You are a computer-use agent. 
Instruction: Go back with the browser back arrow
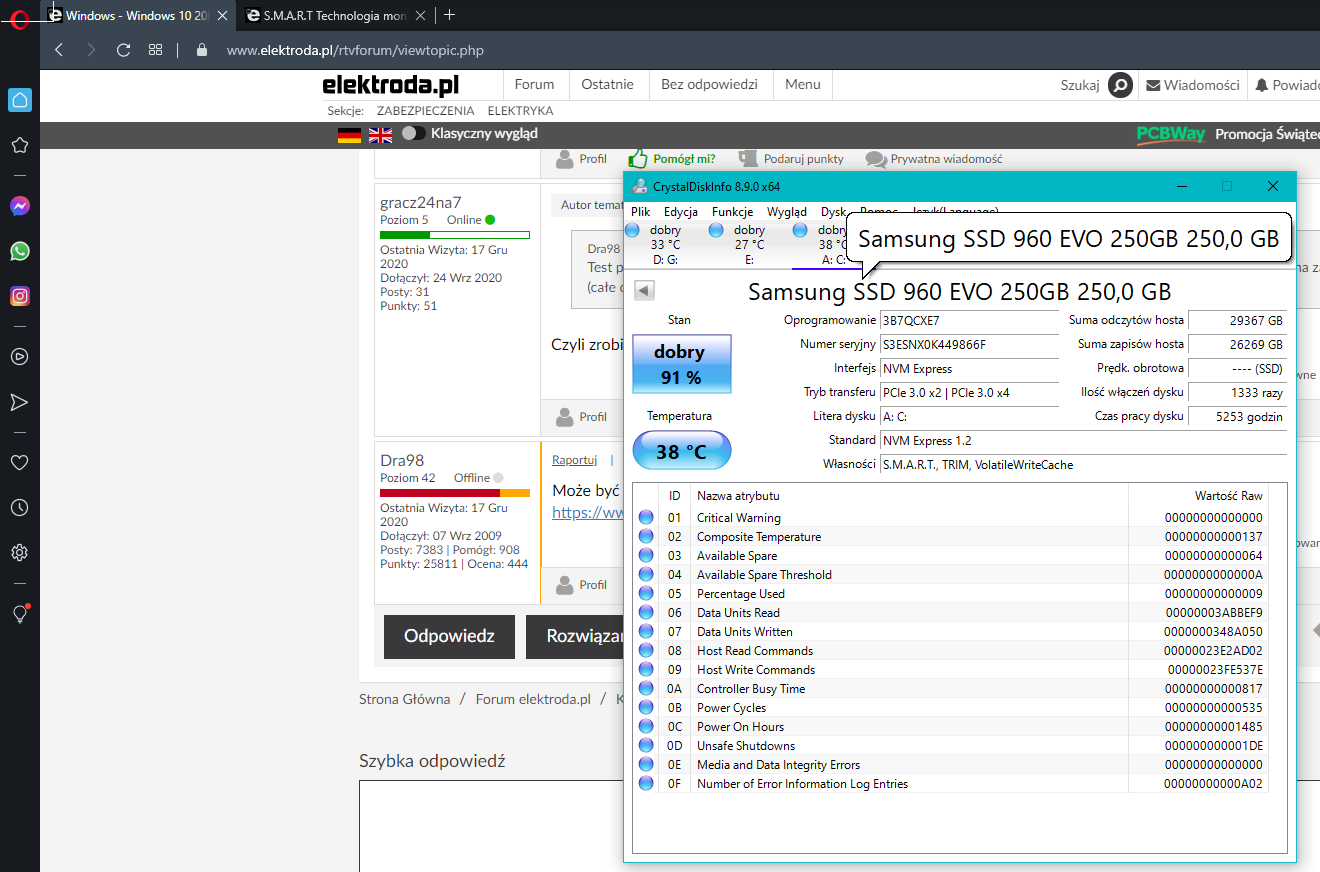(x=59, y=50)
